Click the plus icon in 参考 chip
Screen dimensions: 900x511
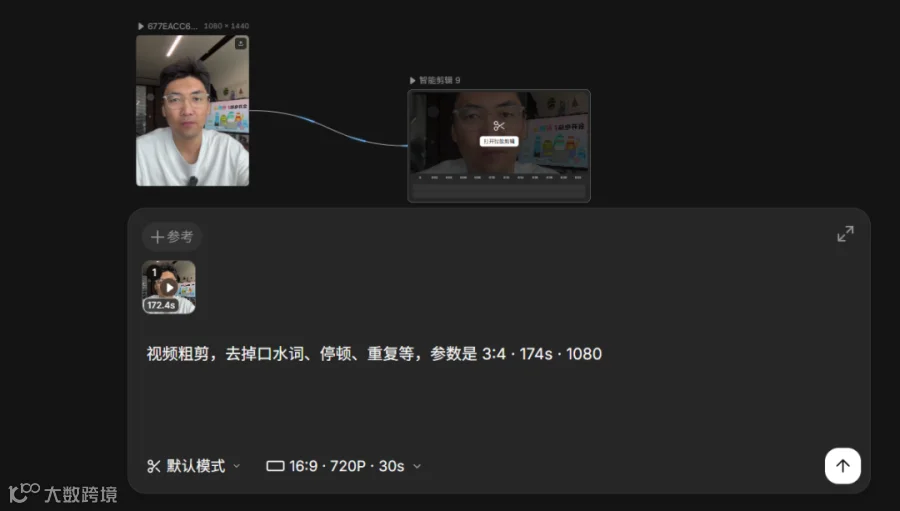(x=157, y=237)
